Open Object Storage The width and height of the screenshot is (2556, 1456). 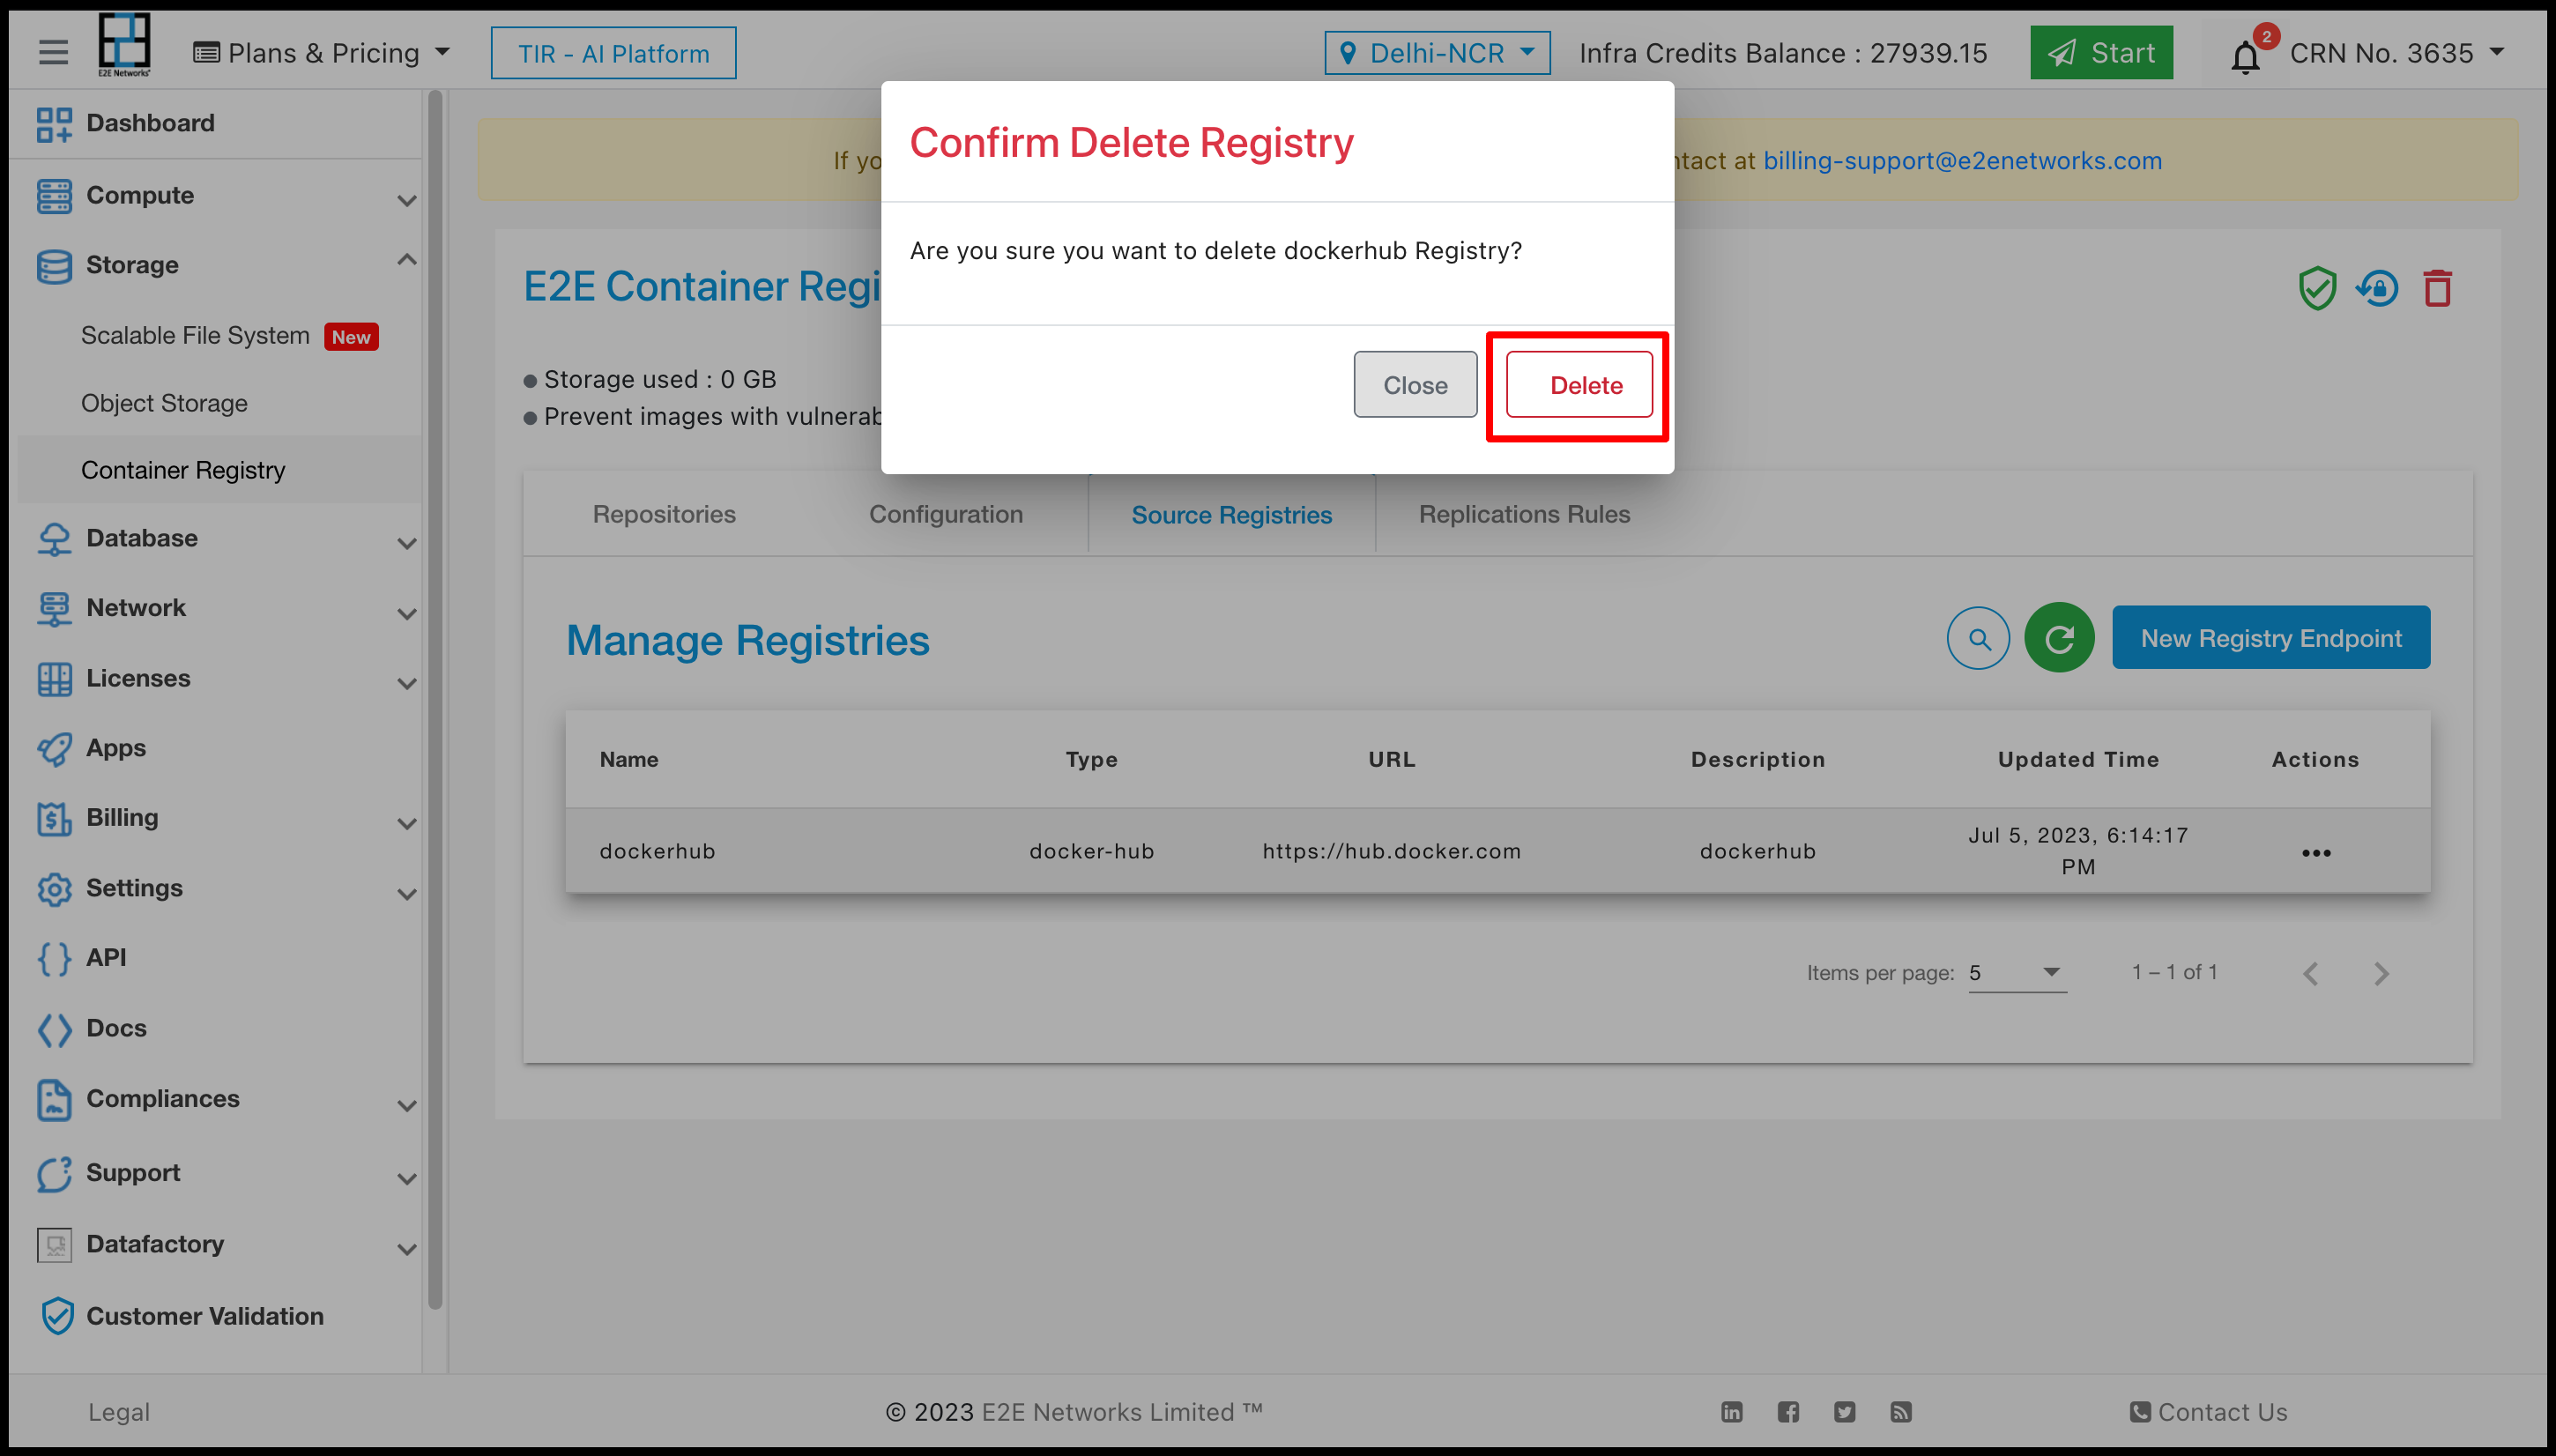[164, 403]
